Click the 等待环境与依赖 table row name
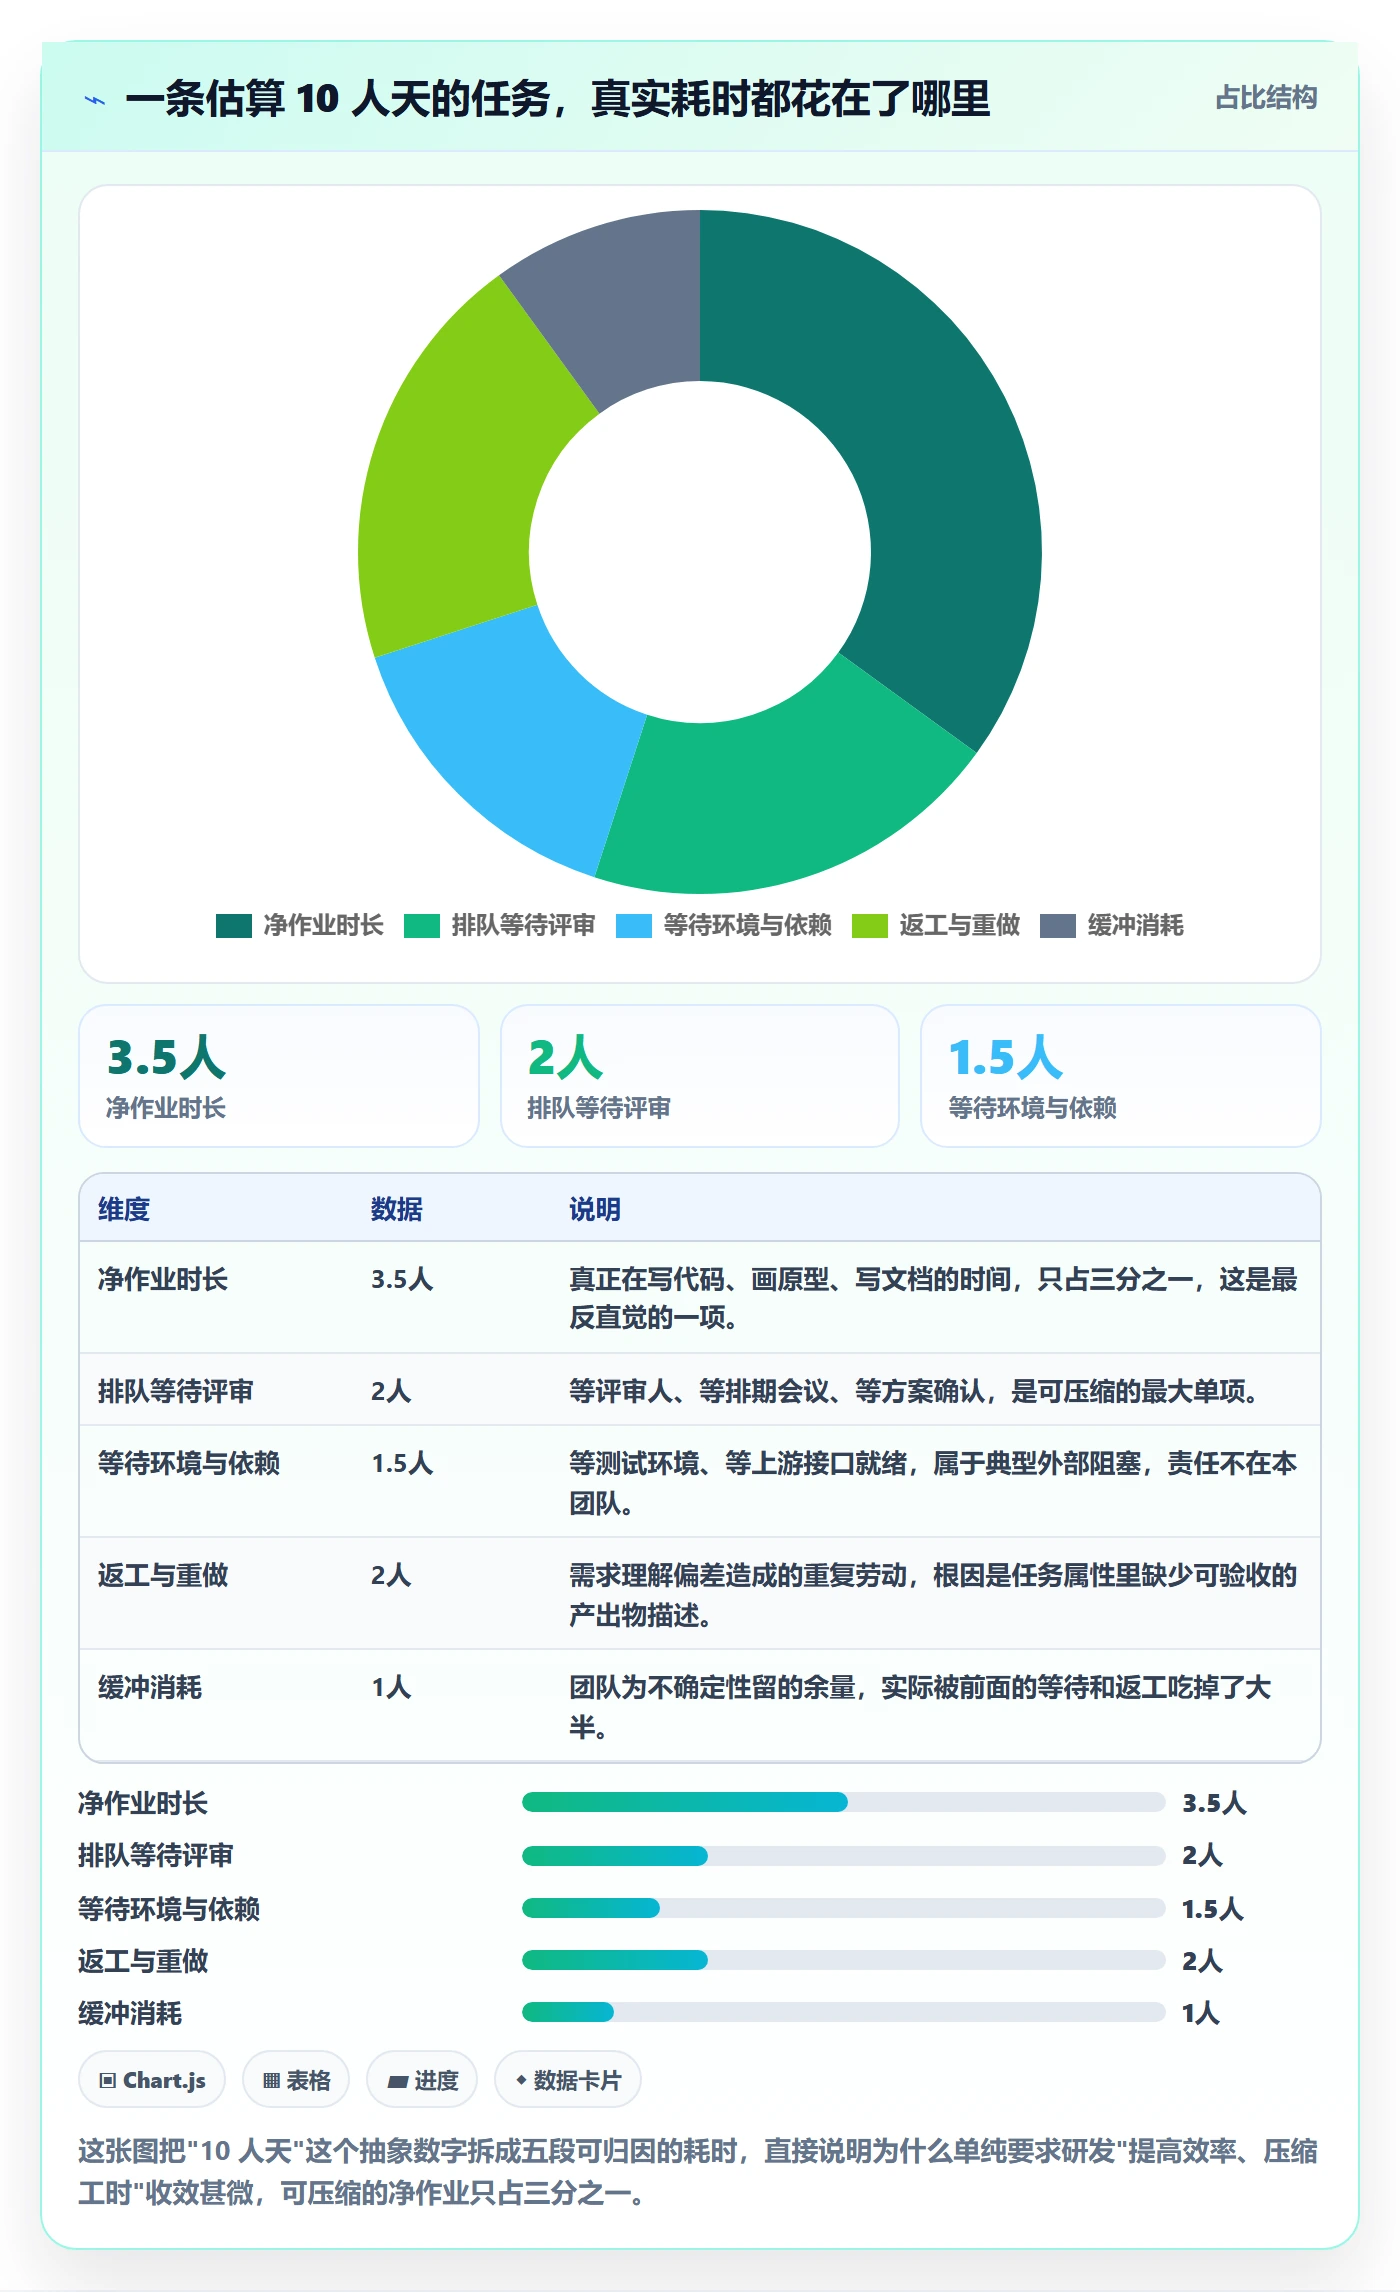The height and width of the screenshot is (2292, 1400). coord(189,1463)
